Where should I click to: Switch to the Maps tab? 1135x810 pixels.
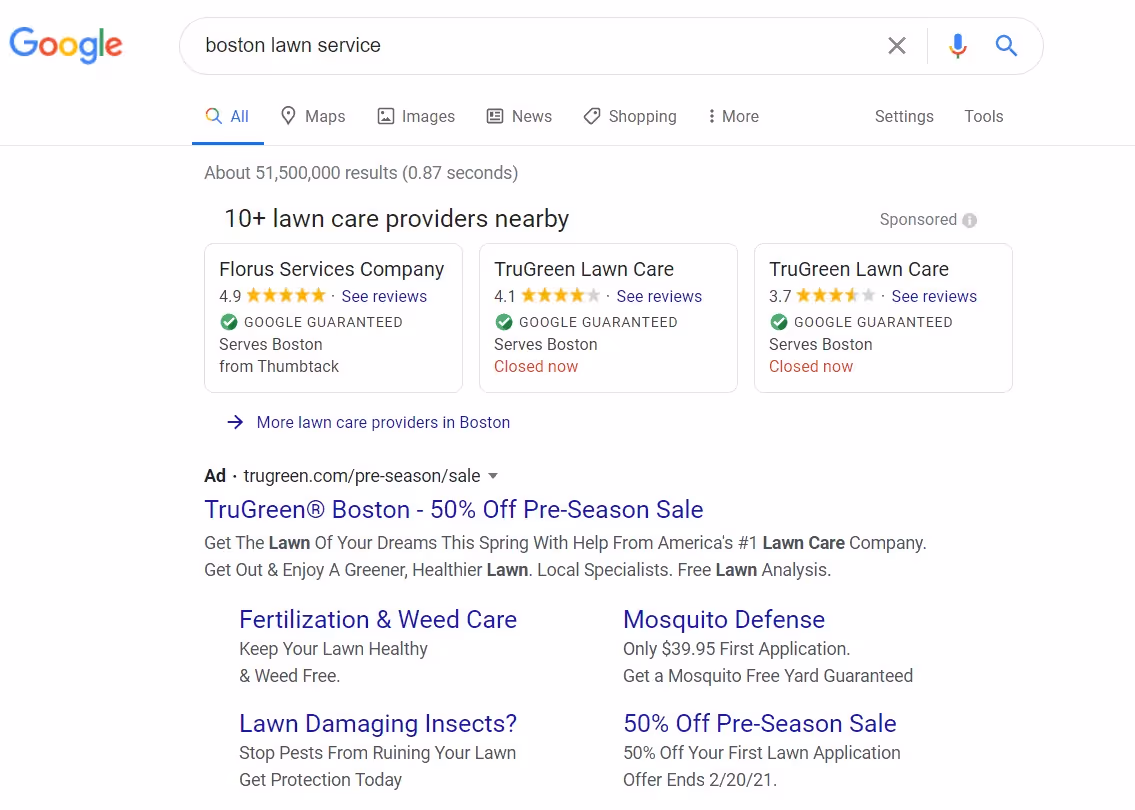313,117
